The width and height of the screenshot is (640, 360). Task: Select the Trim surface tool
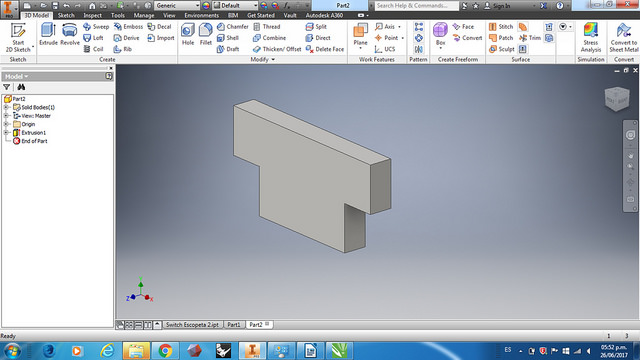530,38
